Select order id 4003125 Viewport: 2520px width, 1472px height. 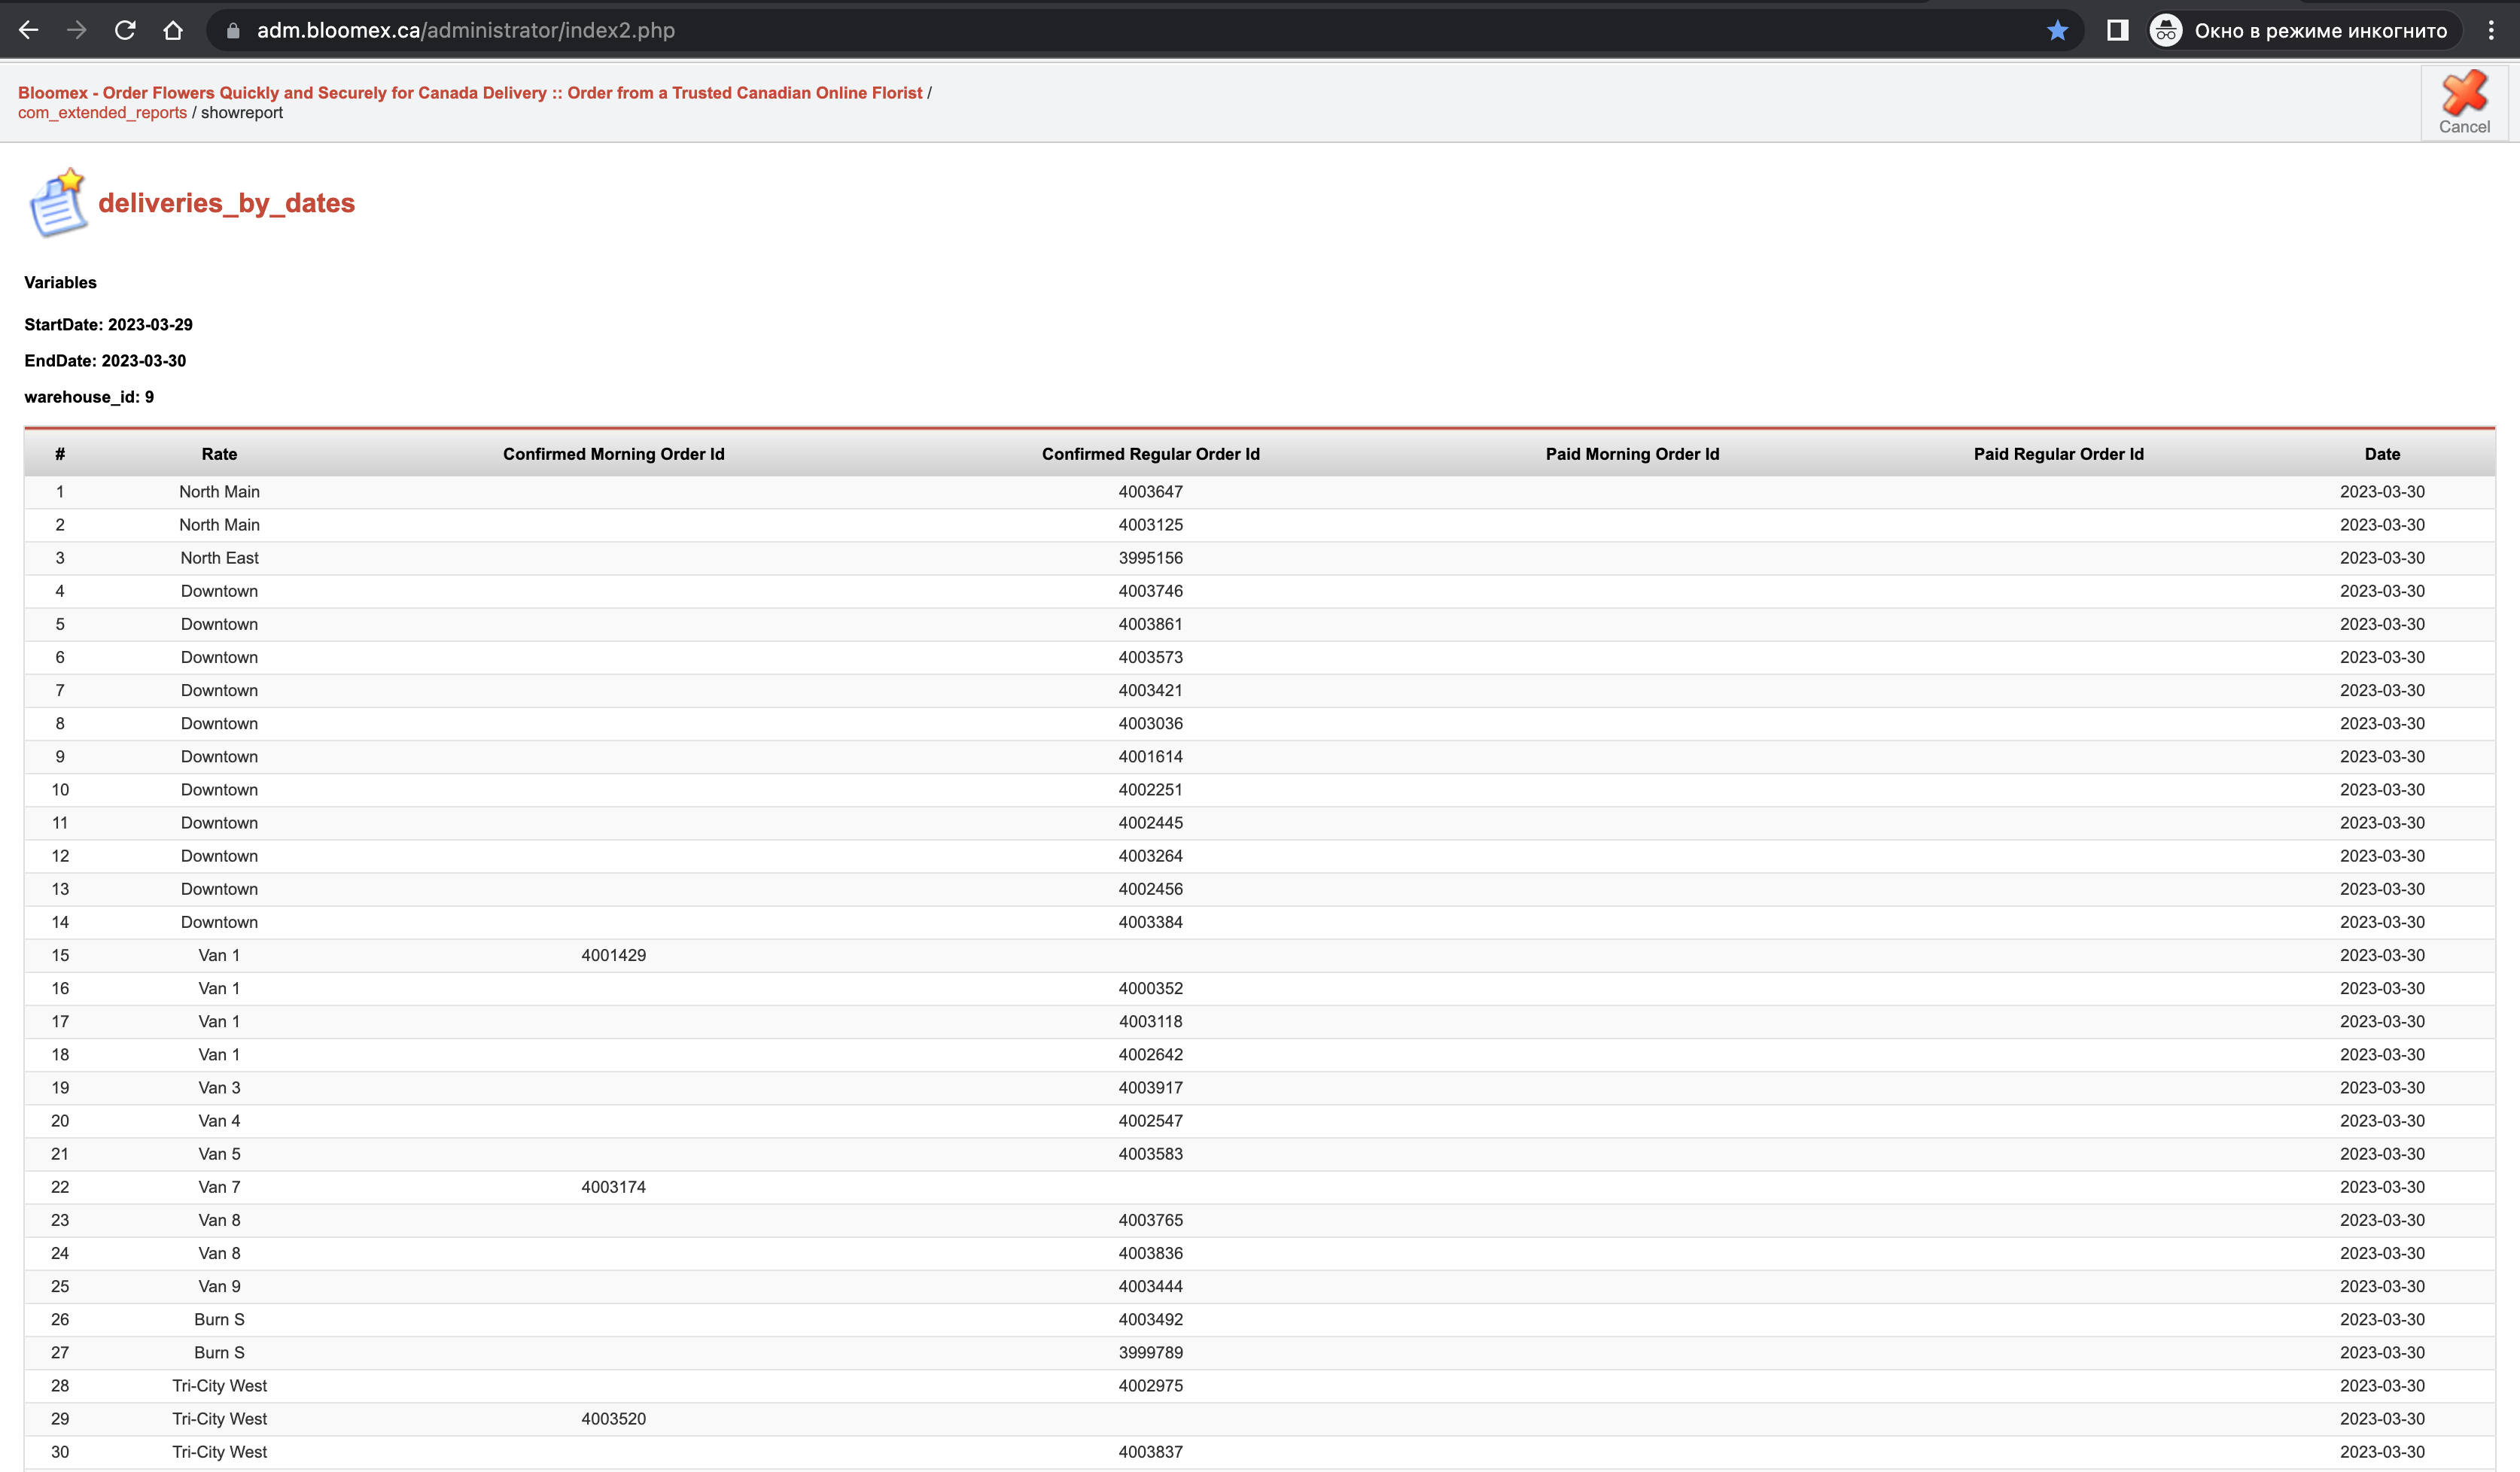point(1151,525)
